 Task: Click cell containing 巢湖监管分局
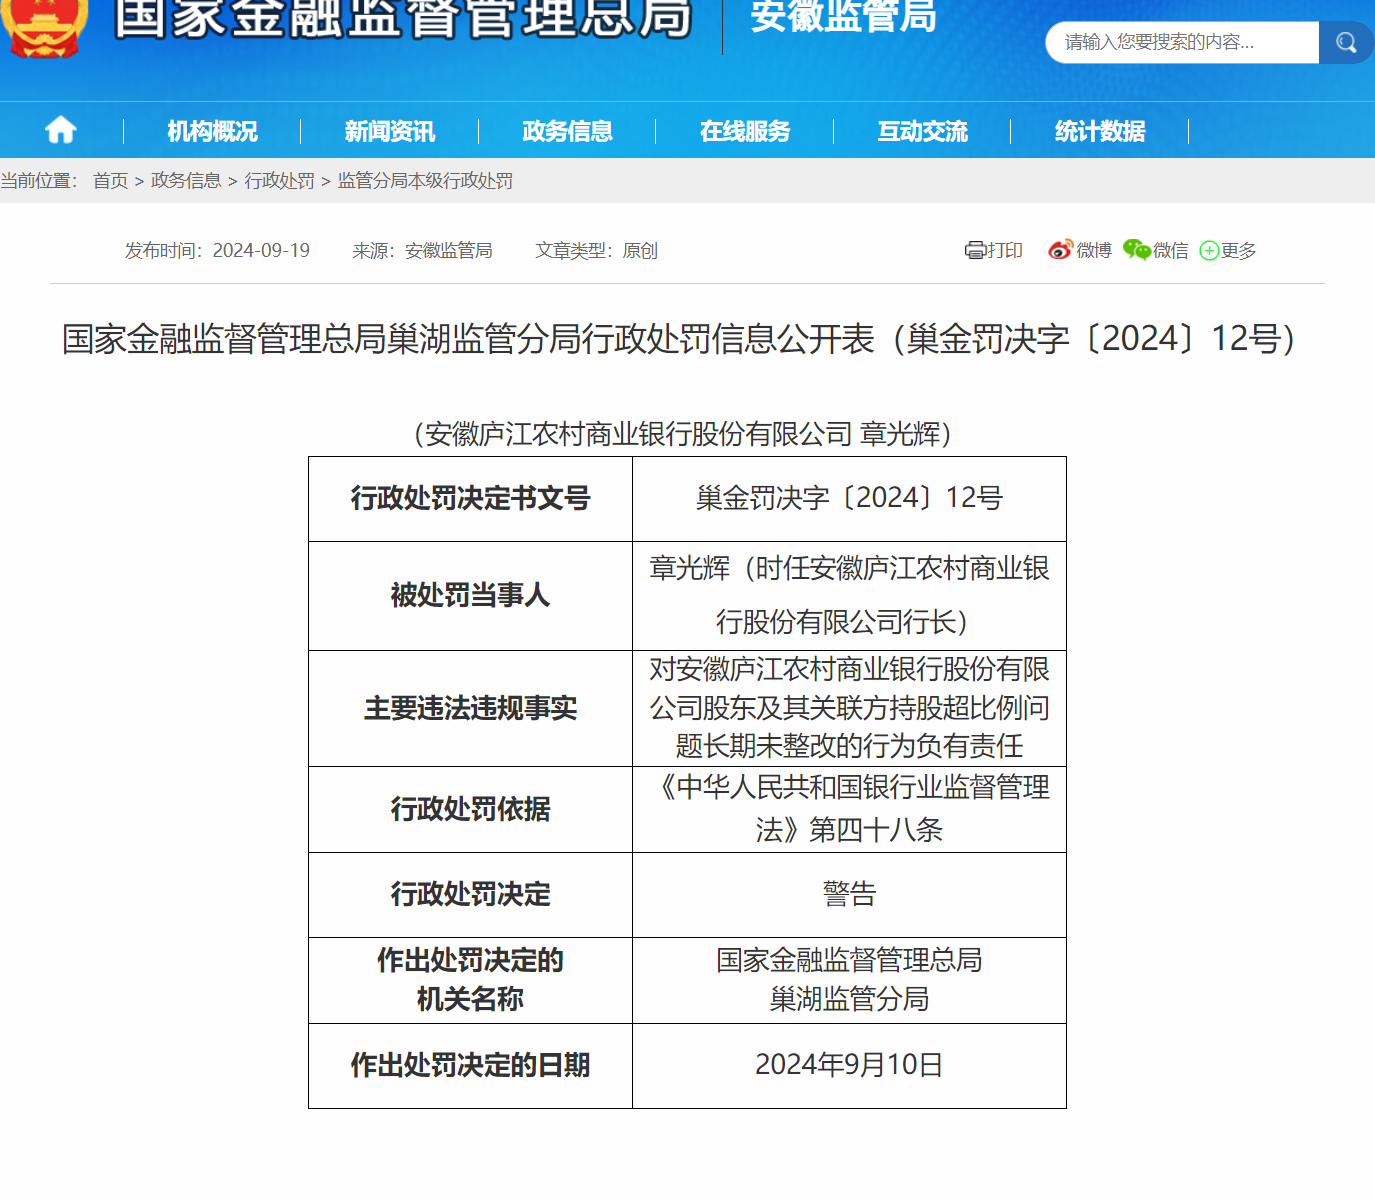click(849, 980)
